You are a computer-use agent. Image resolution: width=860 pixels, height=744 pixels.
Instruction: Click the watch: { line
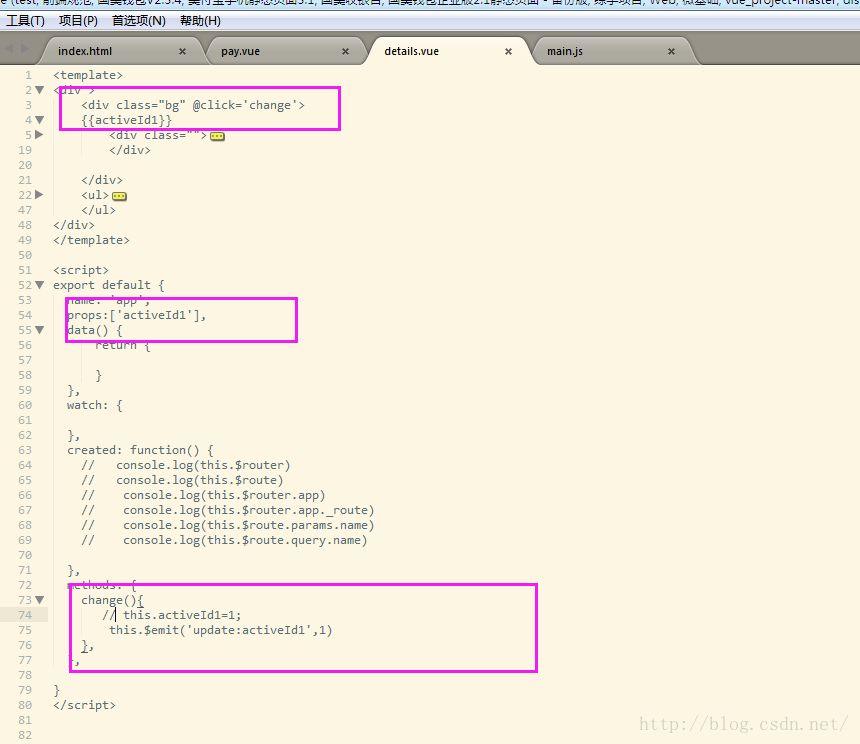[x=94, y=405]
